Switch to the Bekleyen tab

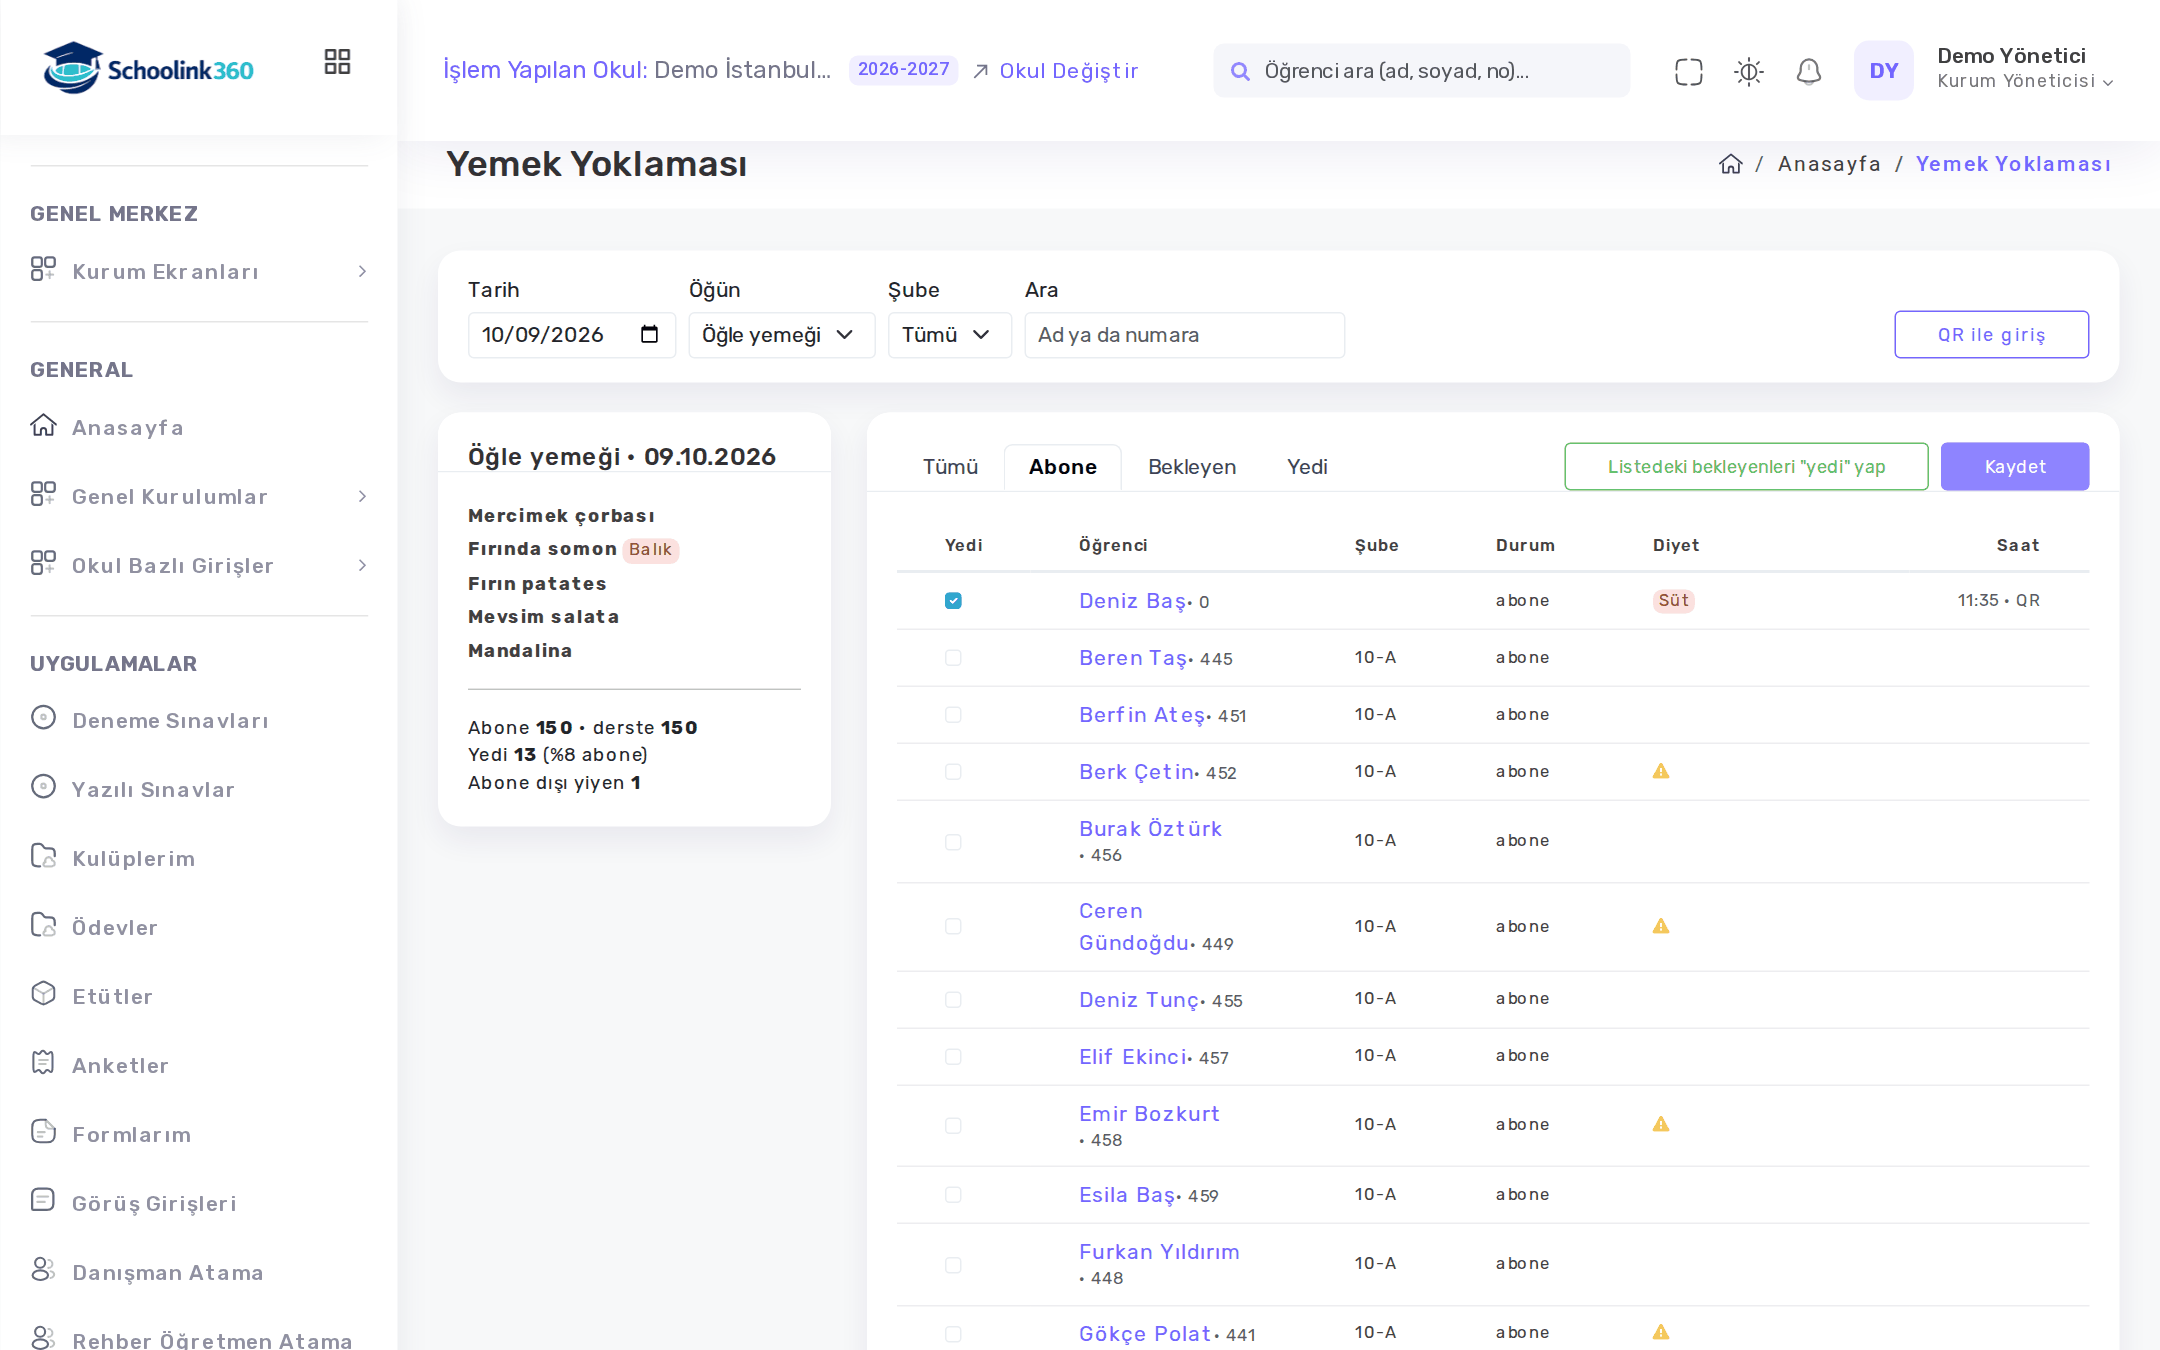(1192, 467)
